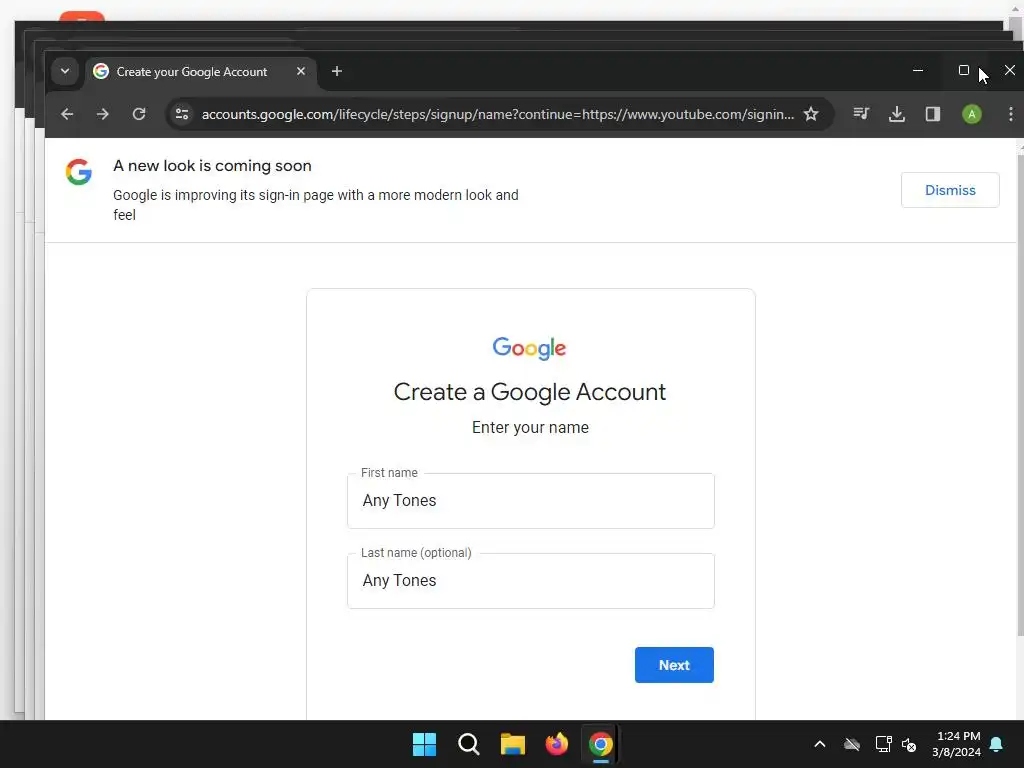Click the 'Create a Google Account' heading

530,392
